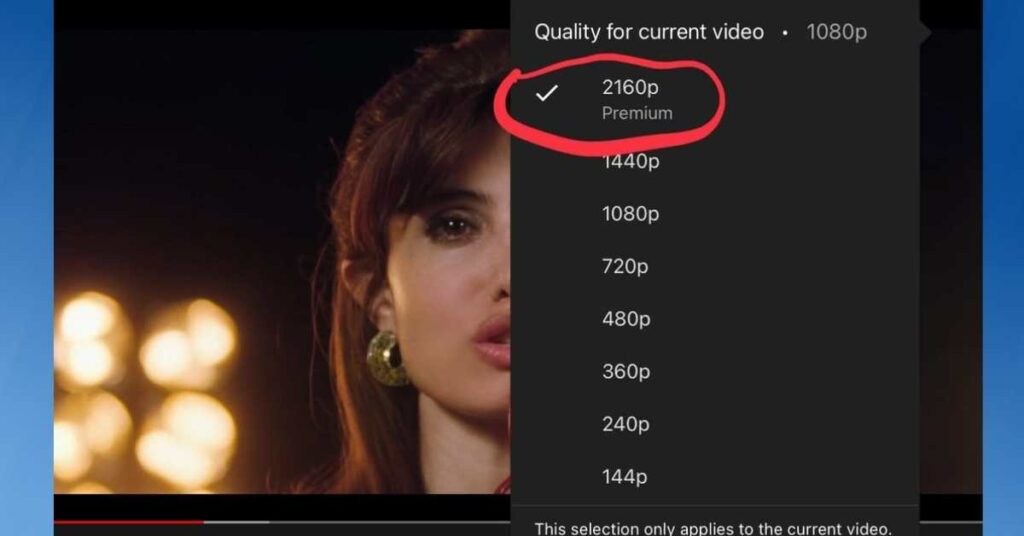Click the grey buffered section of progress bar
Screen dimensions: 1024x536
pyautogui.click(x=236, y=522)
